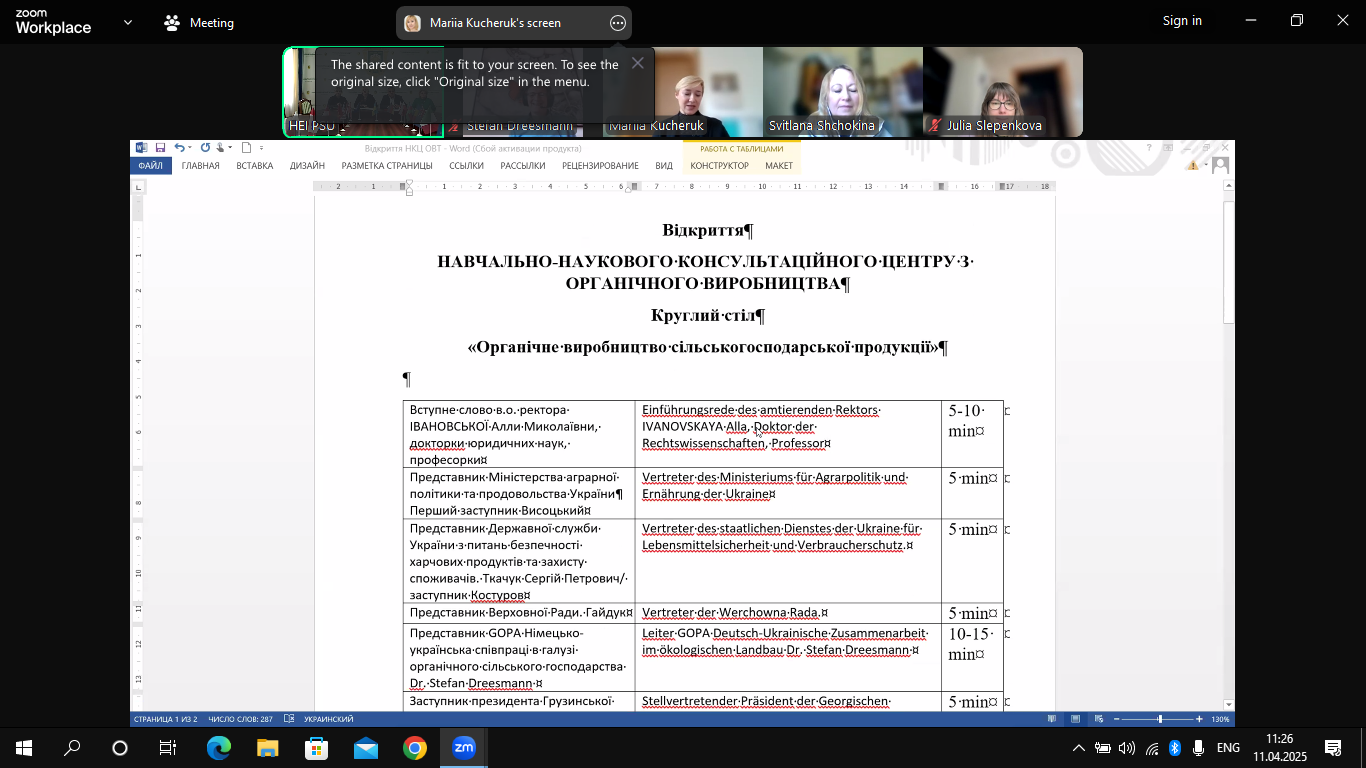Click the Sign in link
The height and width of the screenshot is (768, 1366).
point(1182,21)
